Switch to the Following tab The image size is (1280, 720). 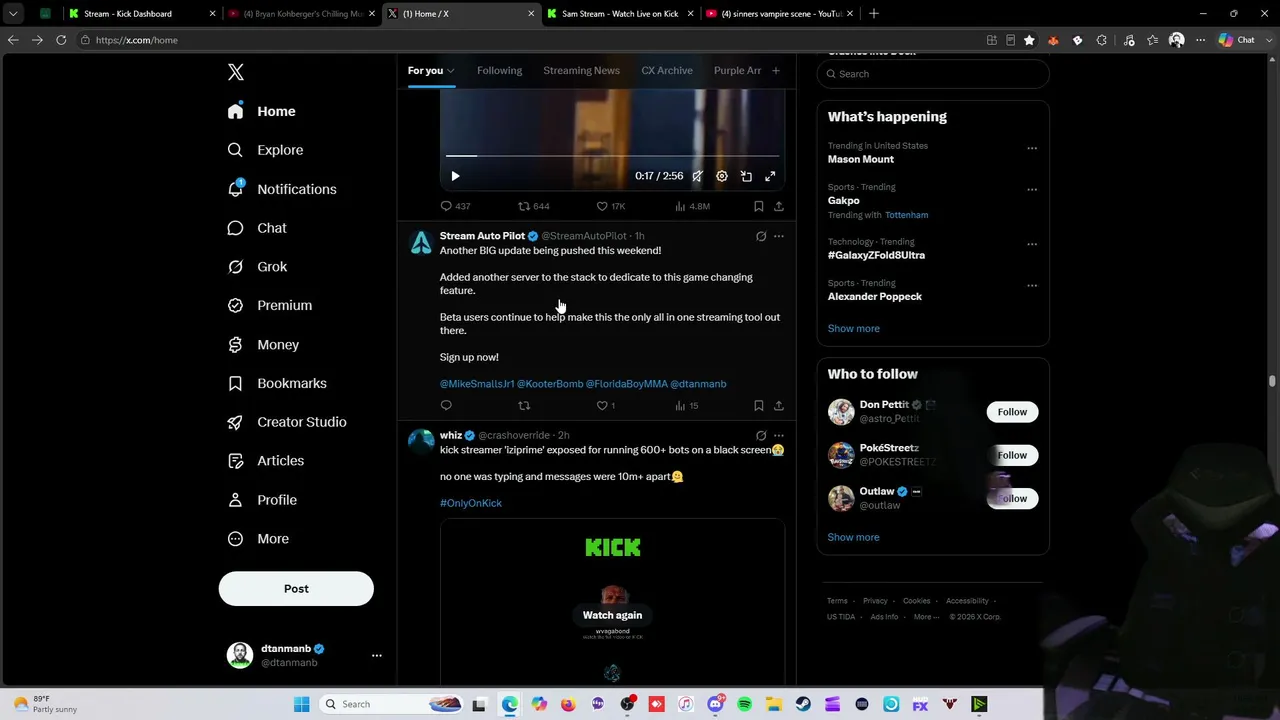point(499,70)
